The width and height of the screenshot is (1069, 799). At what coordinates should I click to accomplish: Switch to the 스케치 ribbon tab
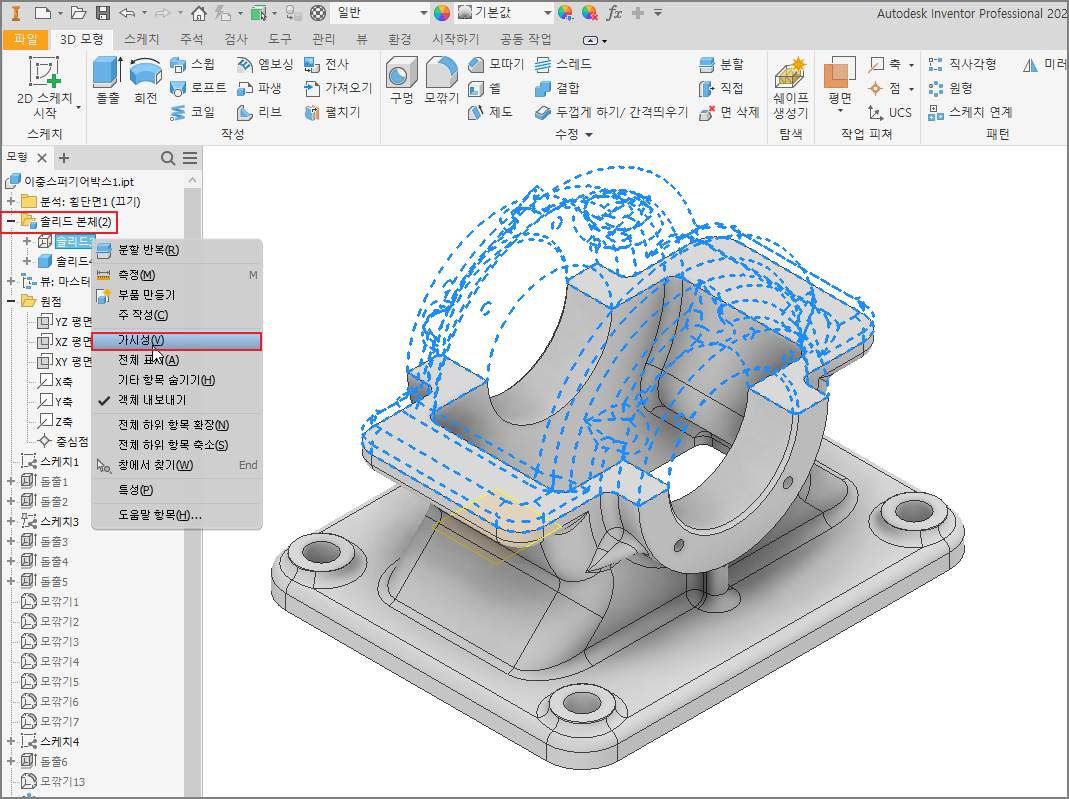pyautogui.click(x=141, y=39)
